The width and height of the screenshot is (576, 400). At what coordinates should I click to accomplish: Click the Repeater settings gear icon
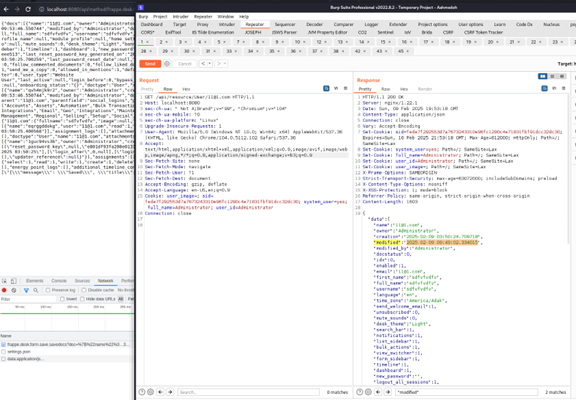[x=167, y=64]
